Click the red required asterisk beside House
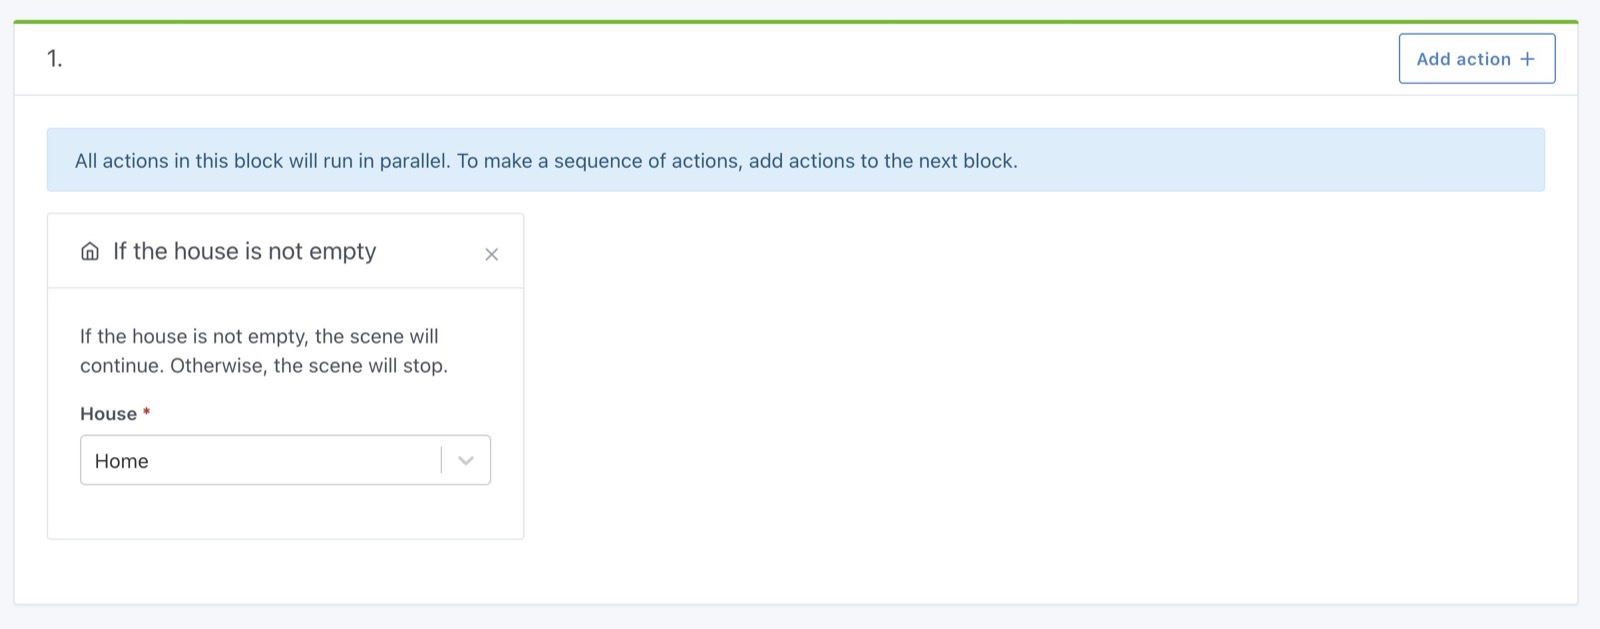The image size is (1600, 629). click(146, 412)
